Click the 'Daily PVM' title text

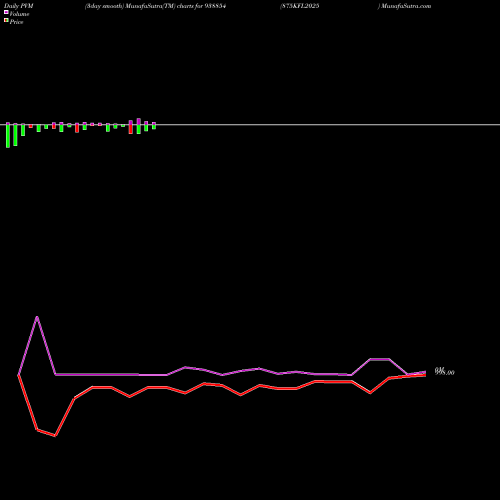click(19, 6)
